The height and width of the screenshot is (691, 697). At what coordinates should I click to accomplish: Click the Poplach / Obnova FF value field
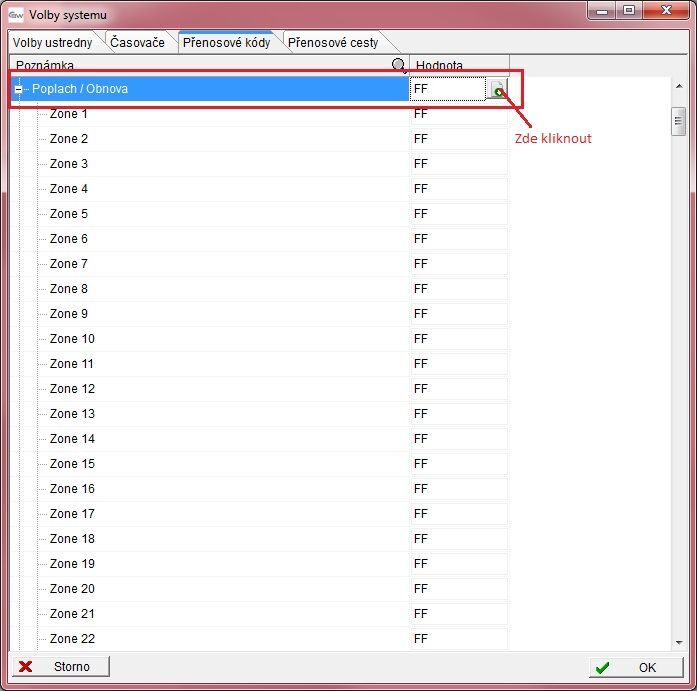[448, 89]
